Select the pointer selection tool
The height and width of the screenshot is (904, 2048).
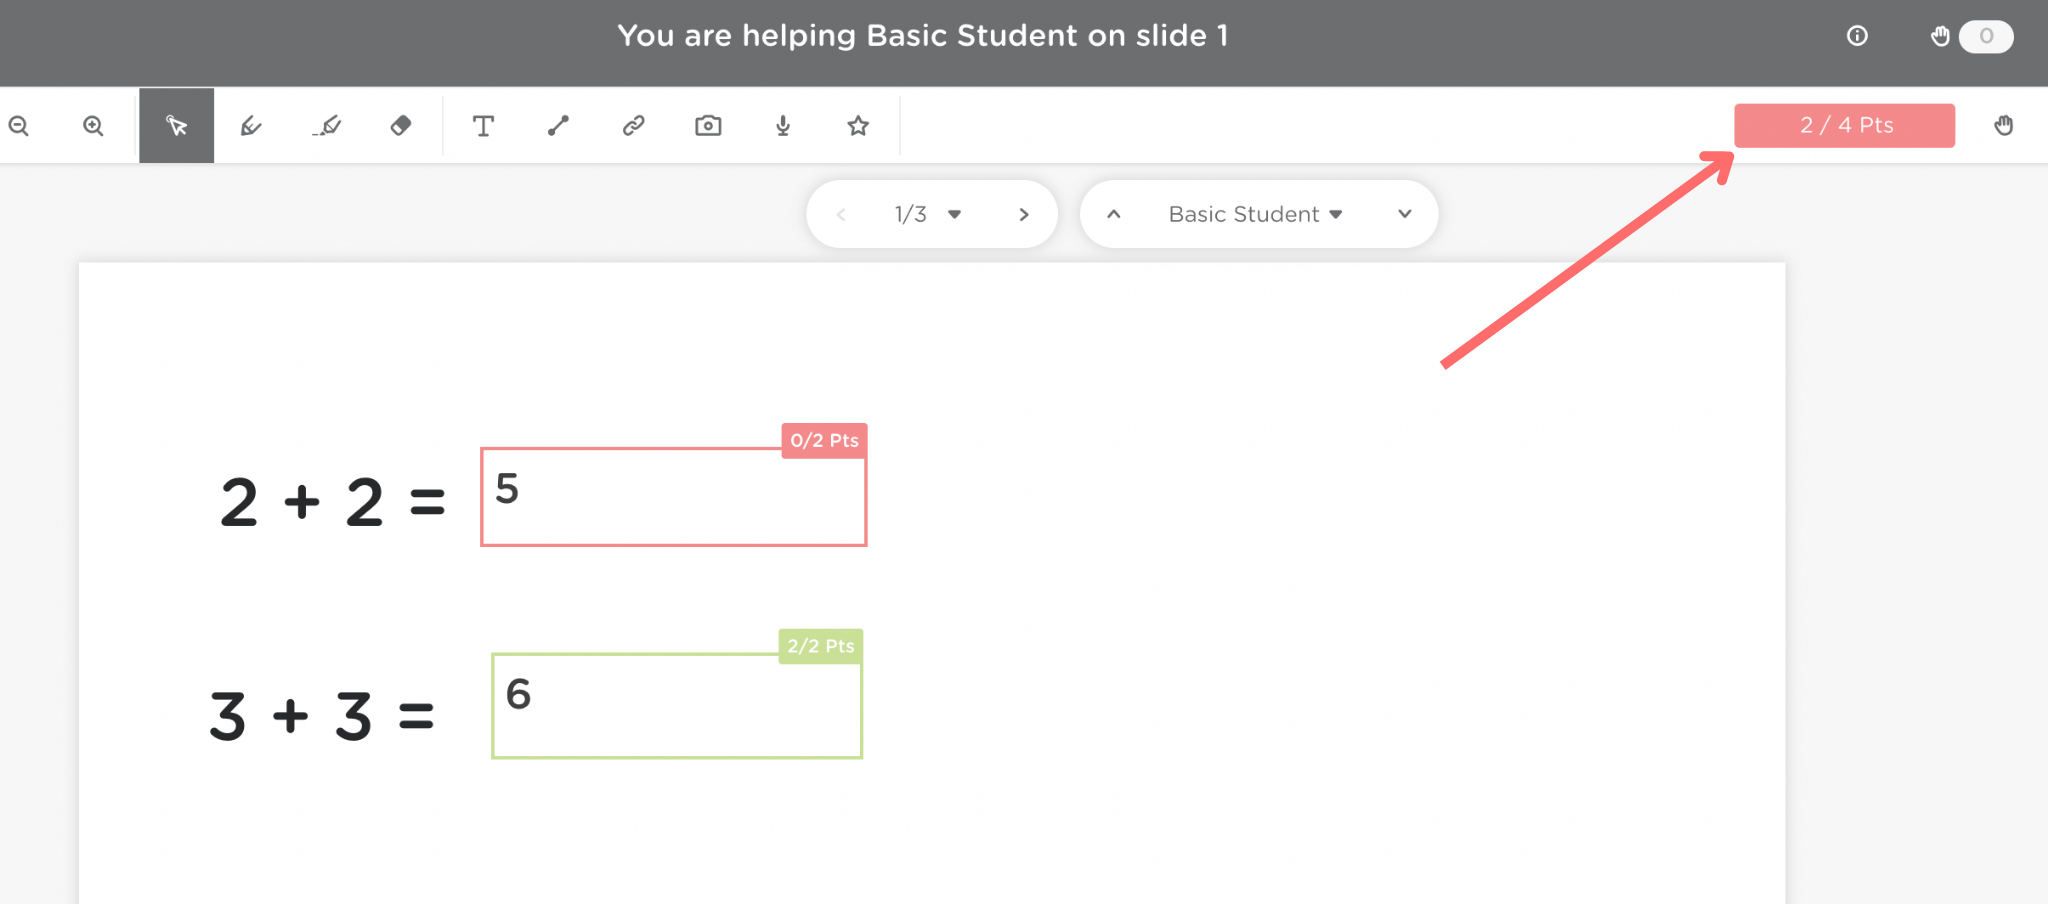click(x=177, y=126)
